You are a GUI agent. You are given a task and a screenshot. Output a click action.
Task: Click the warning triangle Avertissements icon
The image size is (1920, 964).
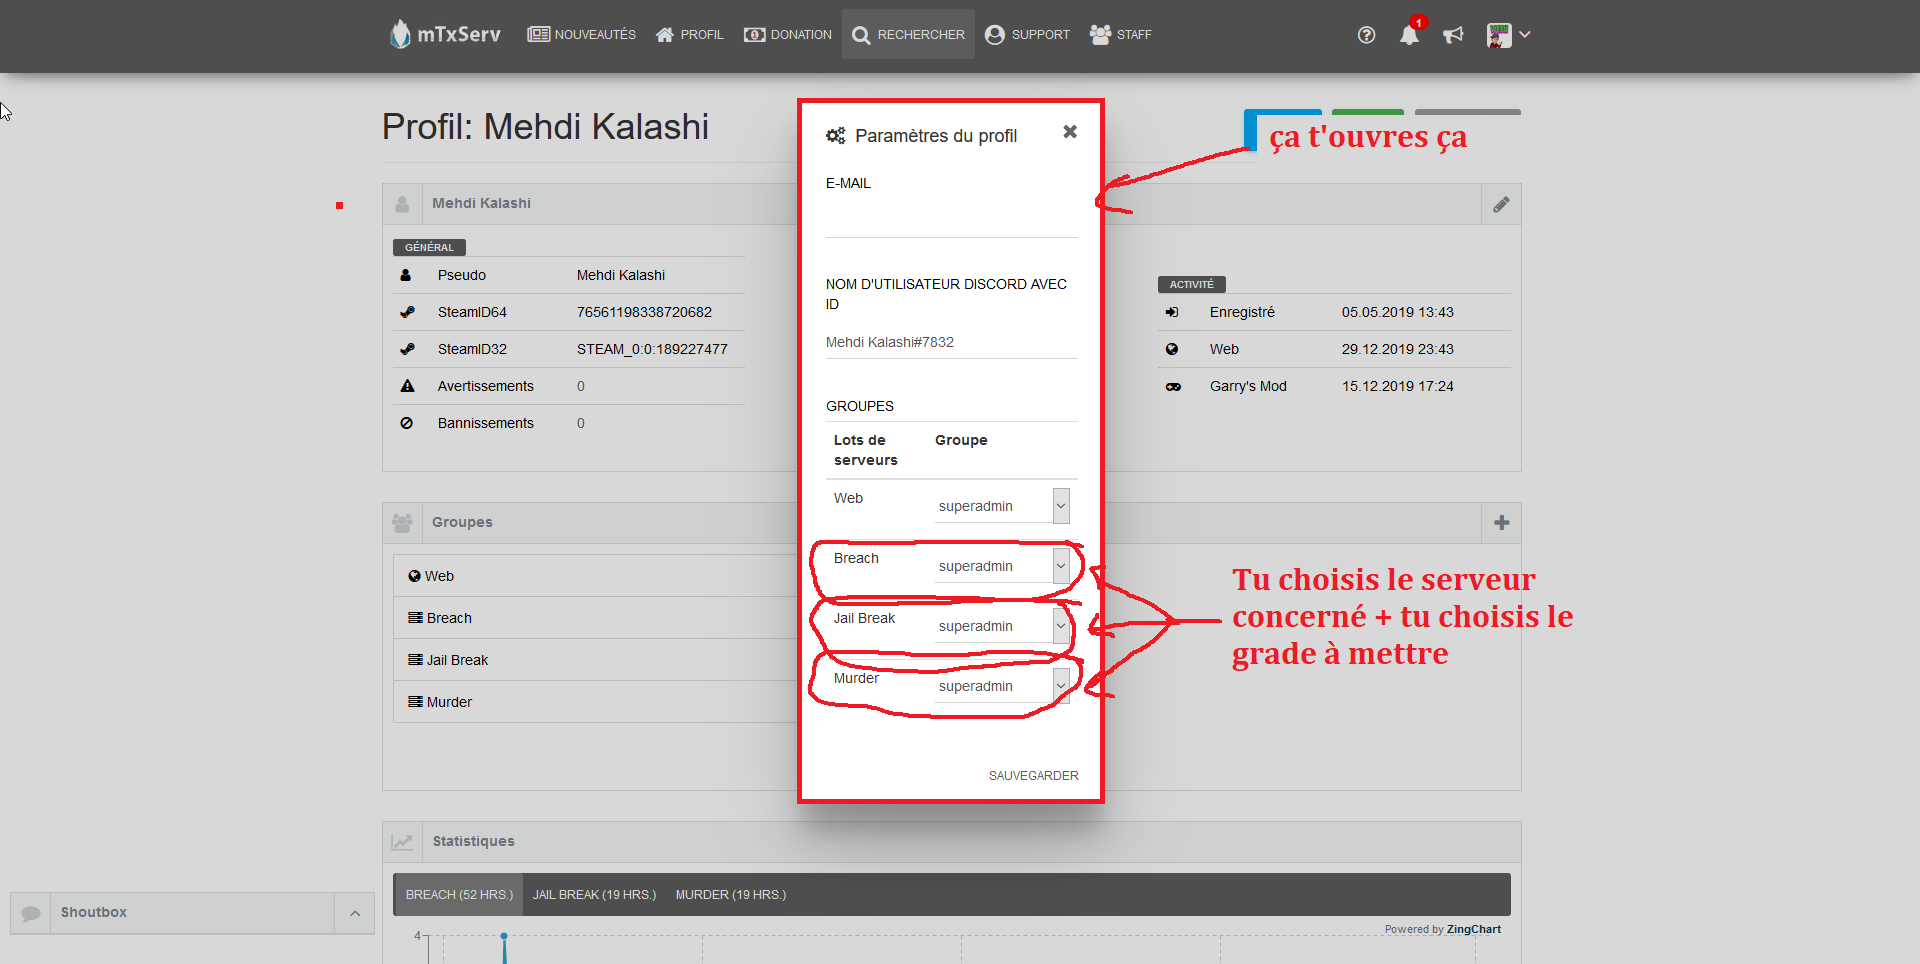pyautogui.click(x=407, y=386)
